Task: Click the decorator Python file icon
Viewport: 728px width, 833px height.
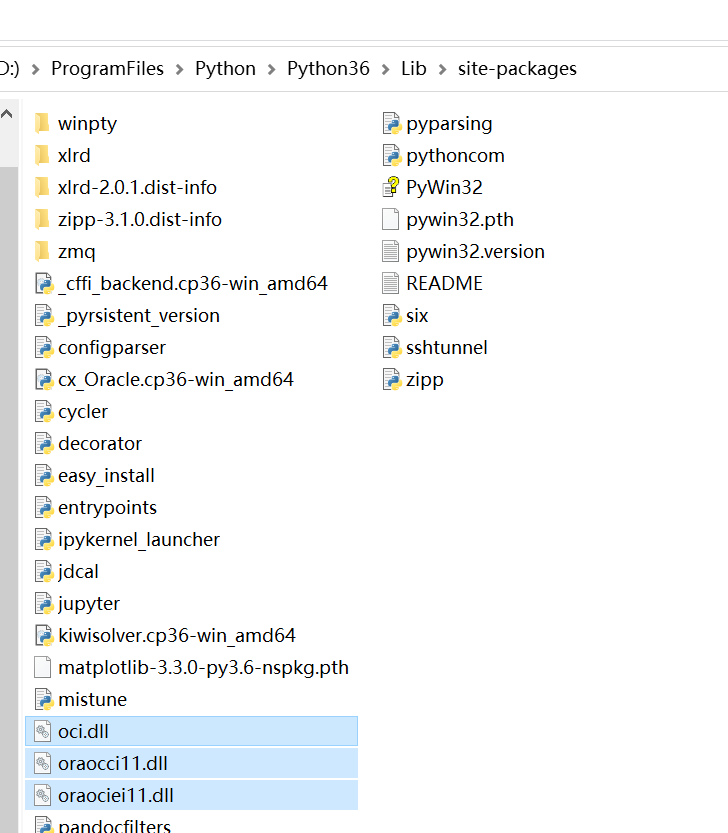Action: pos(44,443)
